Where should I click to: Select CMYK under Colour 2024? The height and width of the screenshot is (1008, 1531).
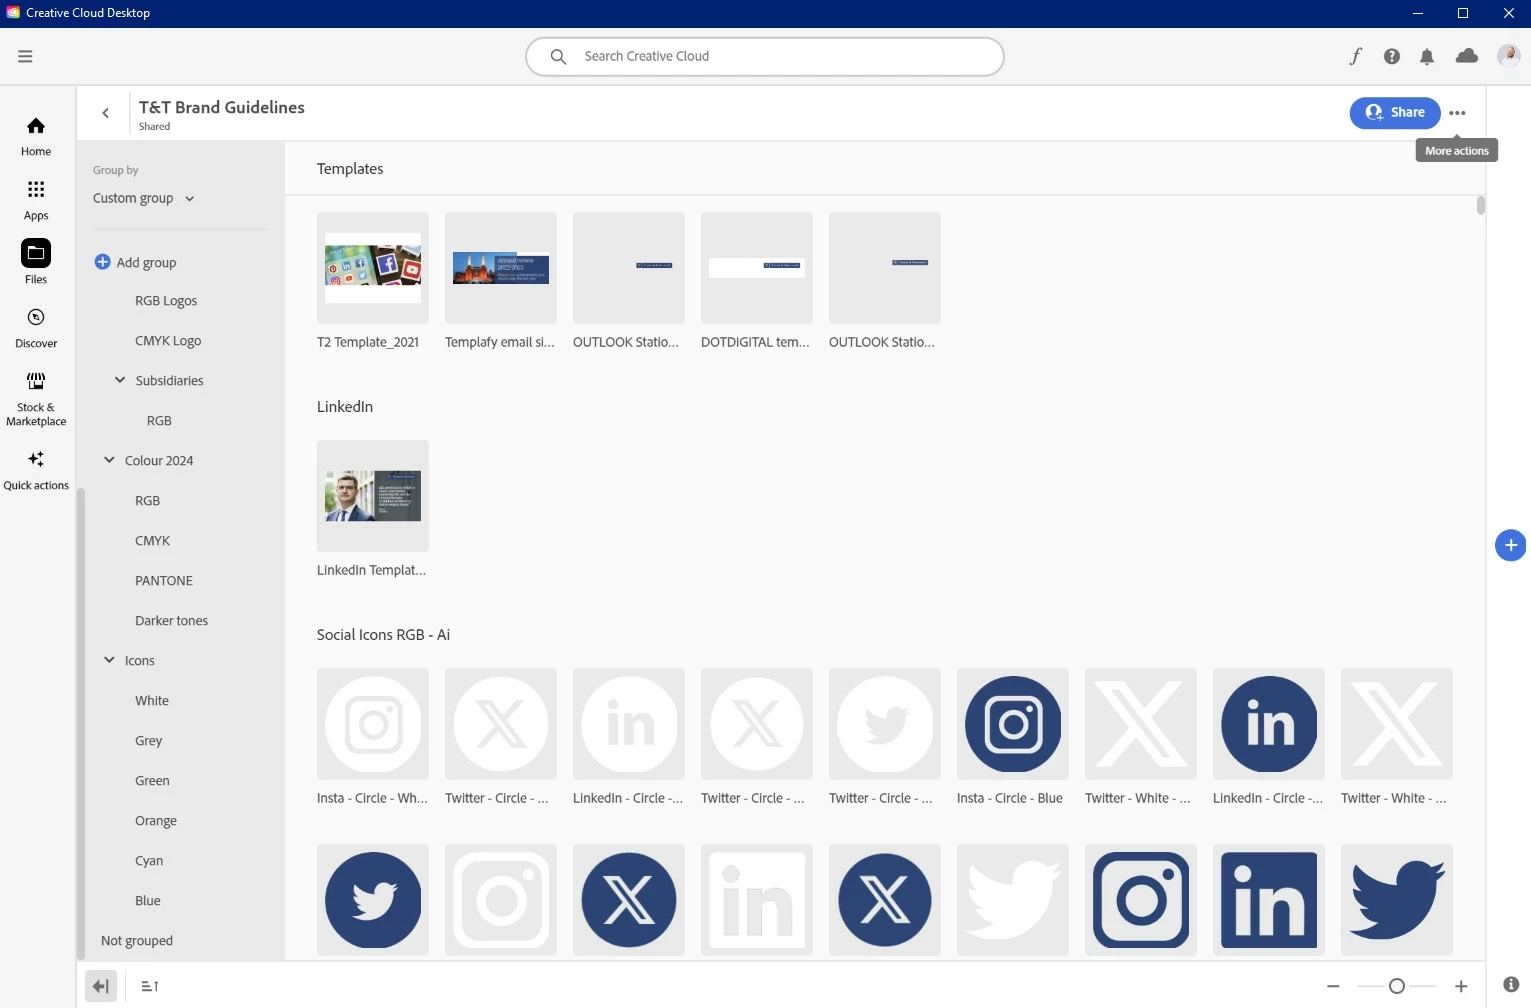click(152, 540)
